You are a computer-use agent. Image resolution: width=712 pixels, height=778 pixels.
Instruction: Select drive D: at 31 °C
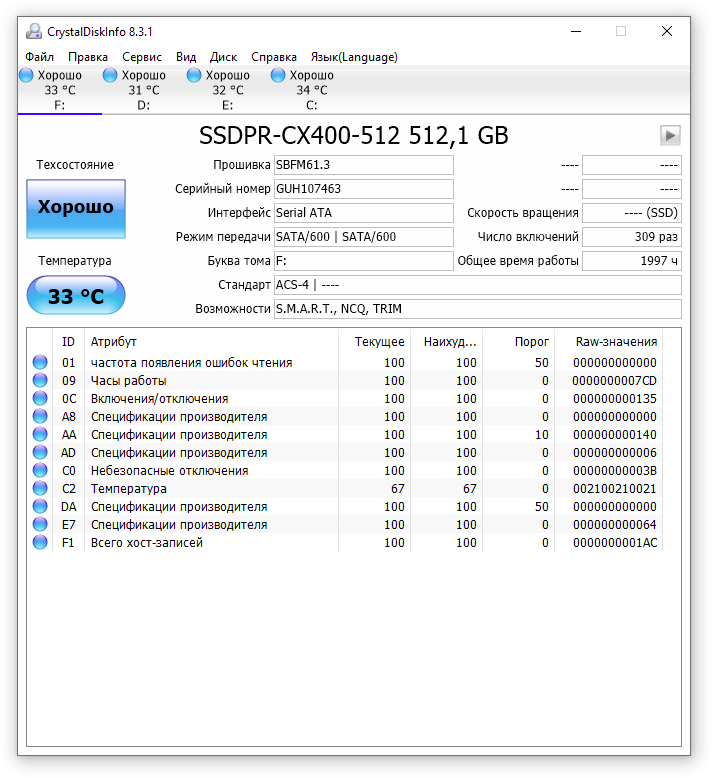tap(144, 90)
